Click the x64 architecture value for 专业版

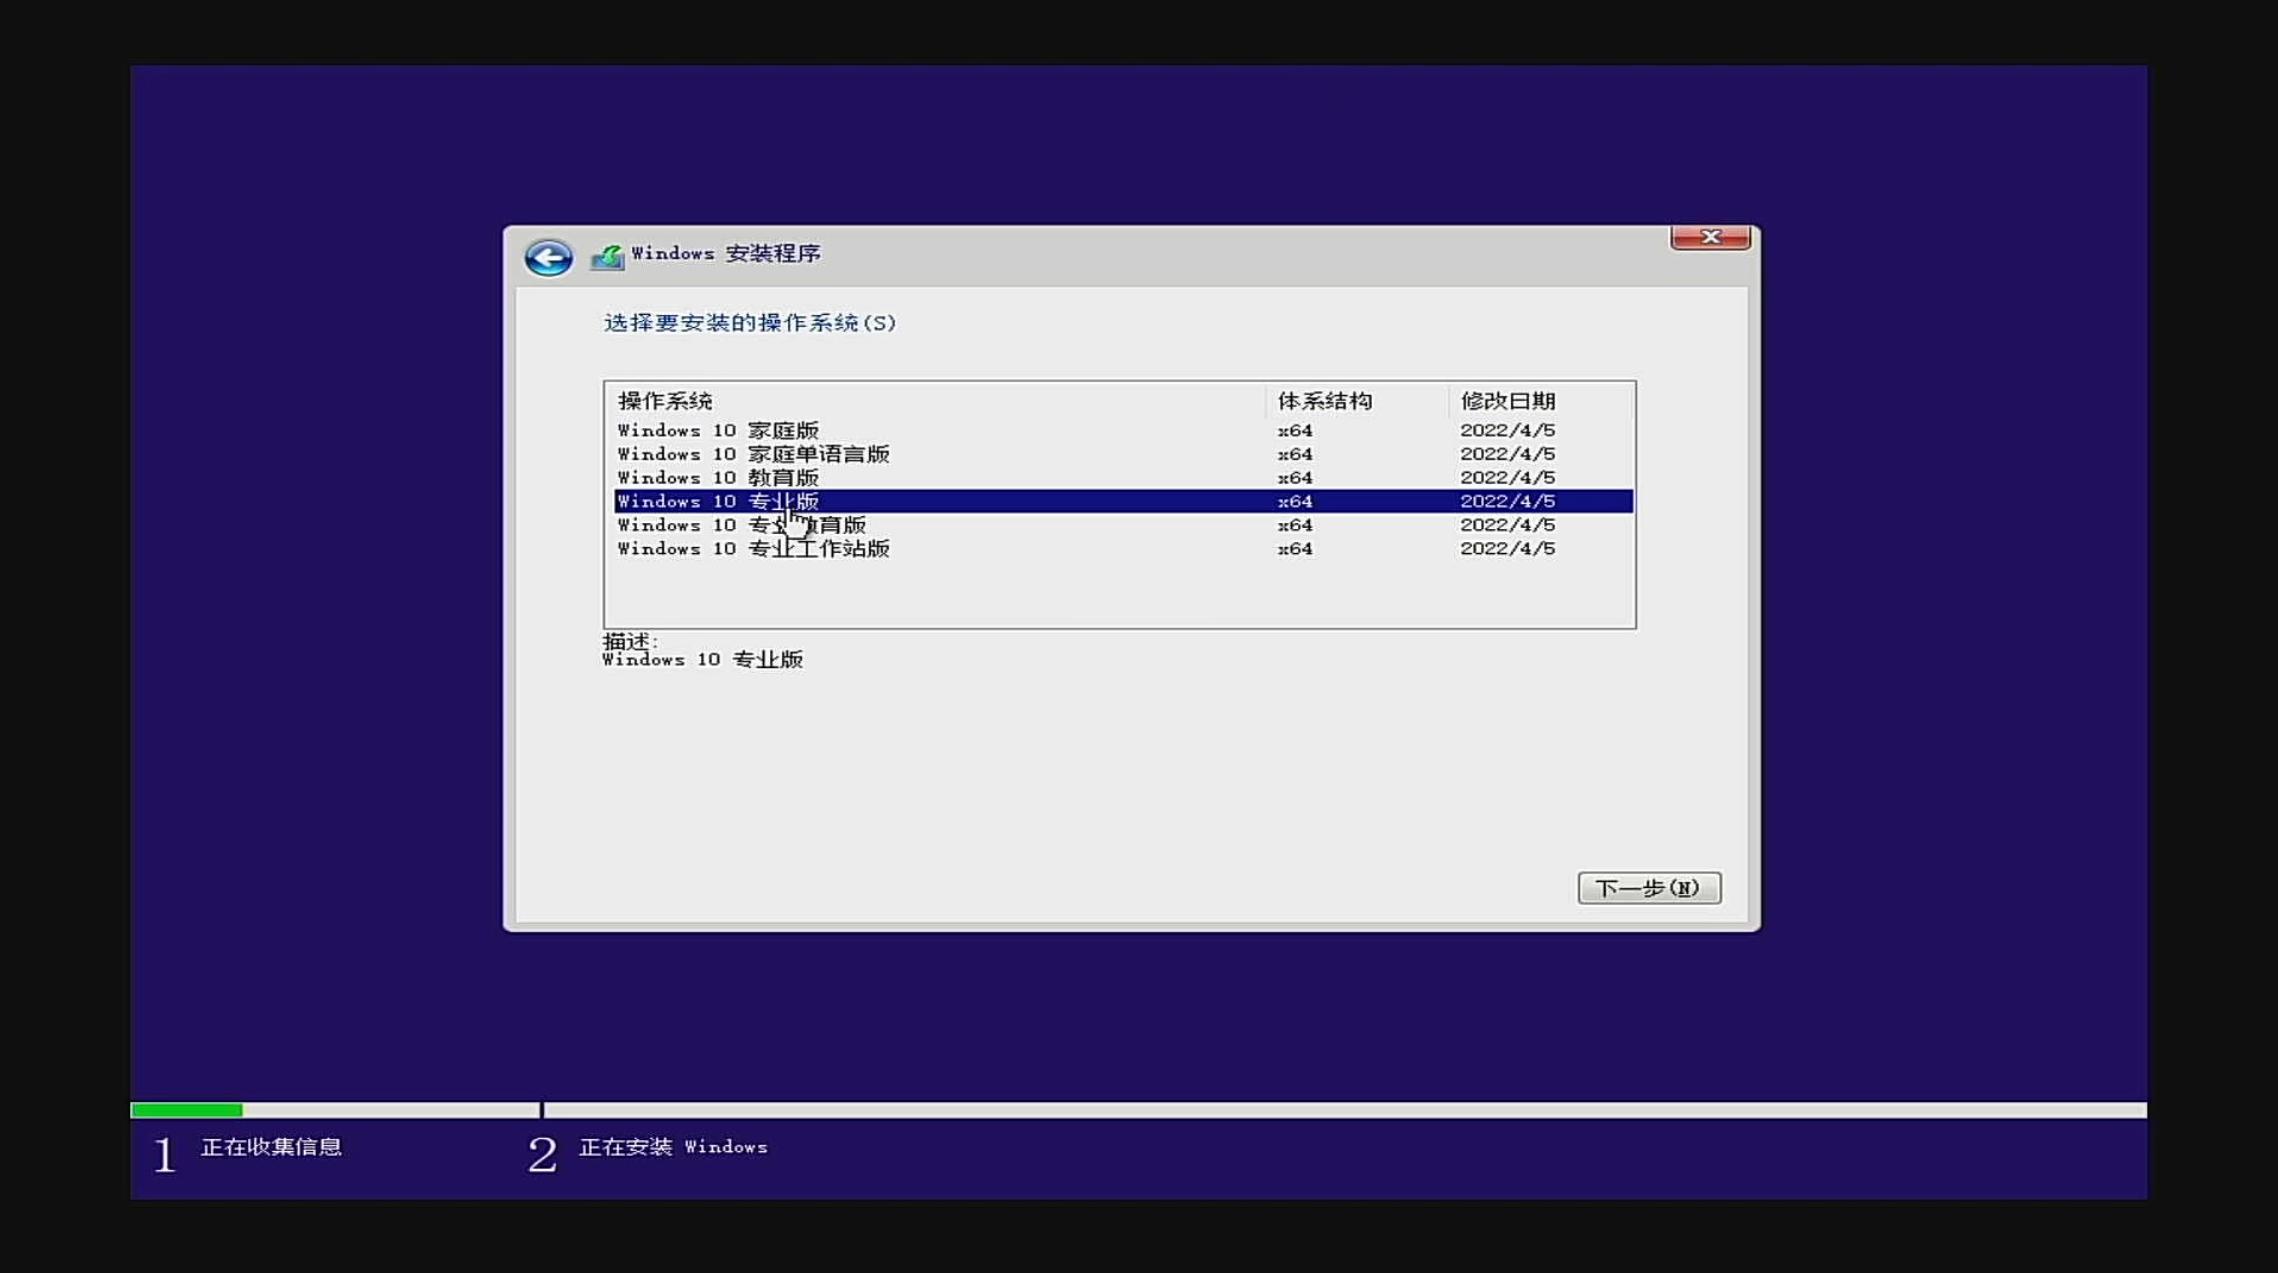[x=1294, y=501]
